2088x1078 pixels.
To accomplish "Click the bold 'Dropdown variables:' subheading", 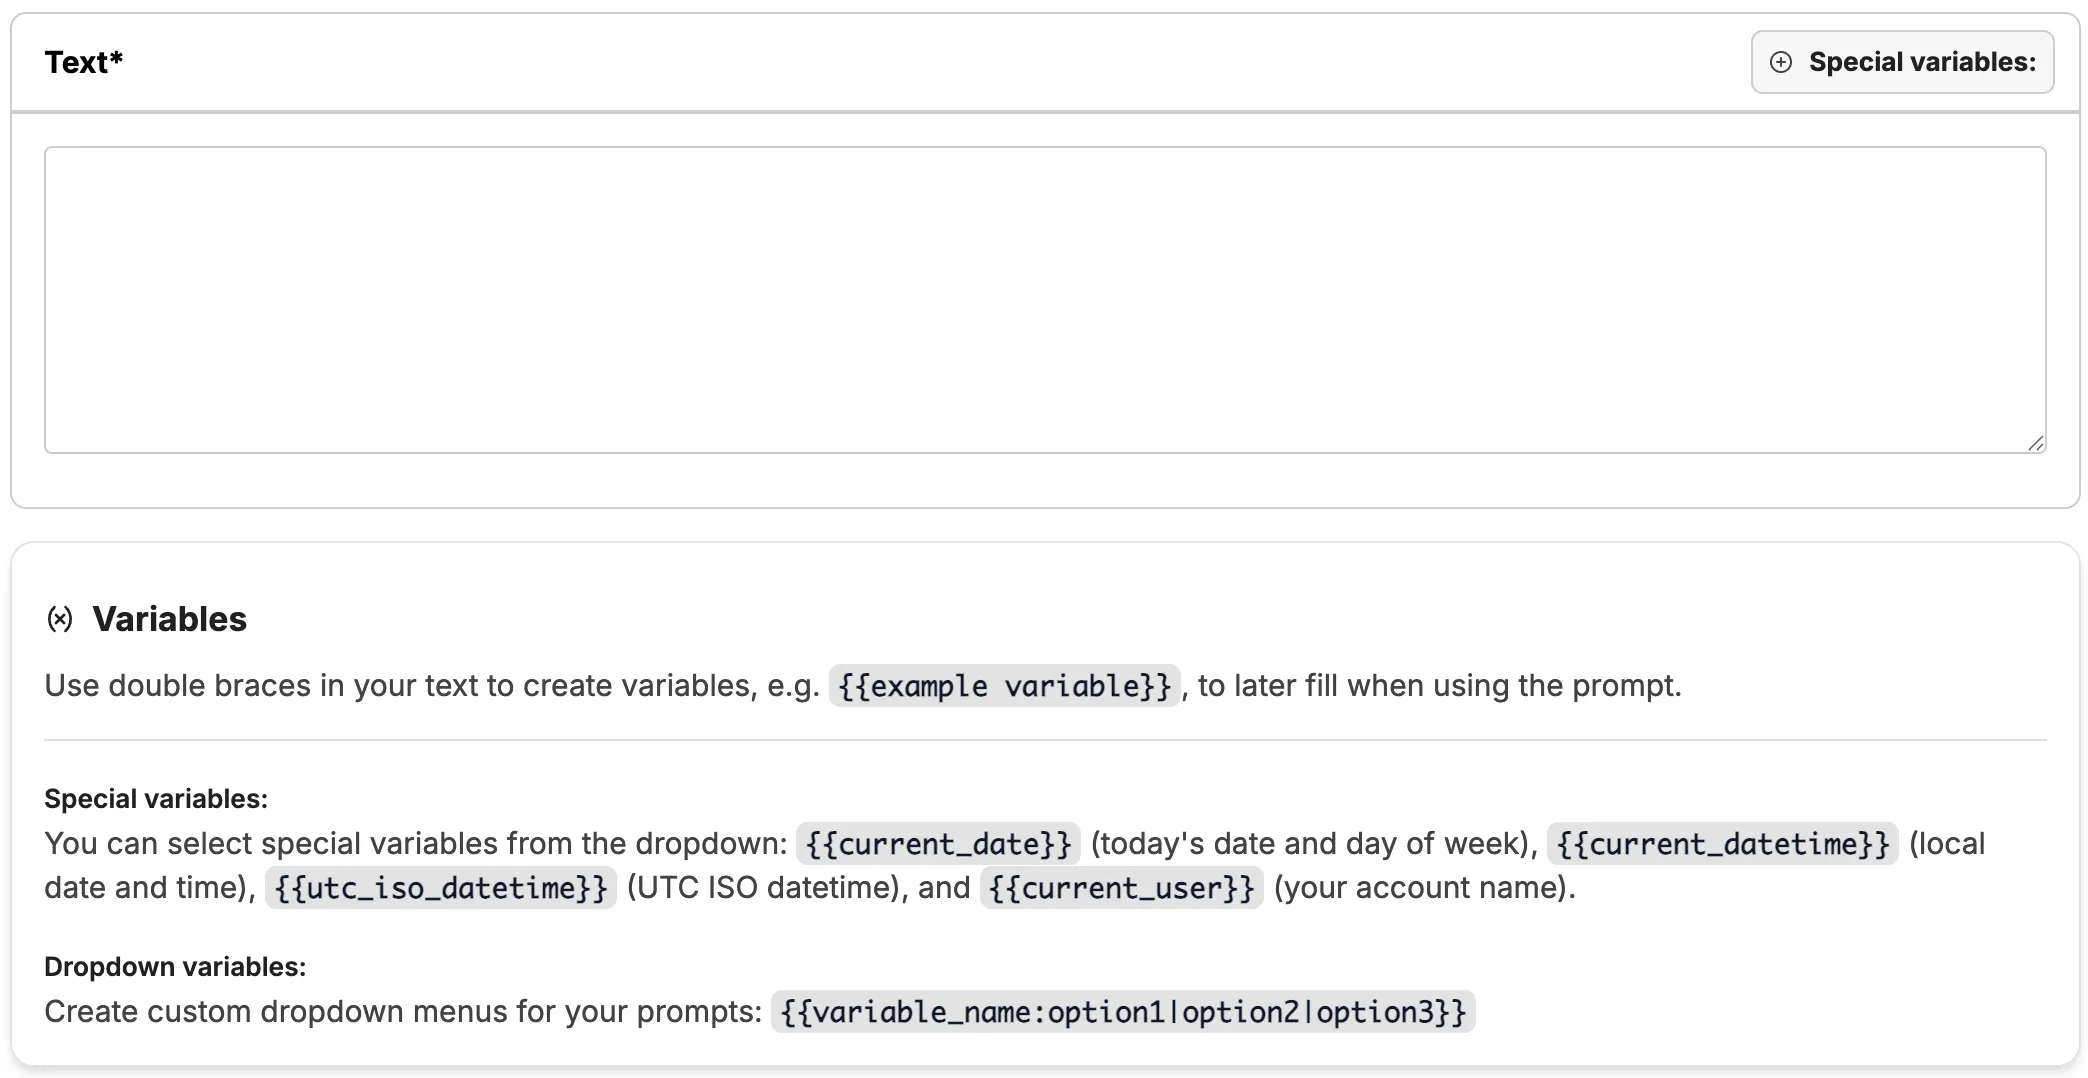I will coord(175,967).
